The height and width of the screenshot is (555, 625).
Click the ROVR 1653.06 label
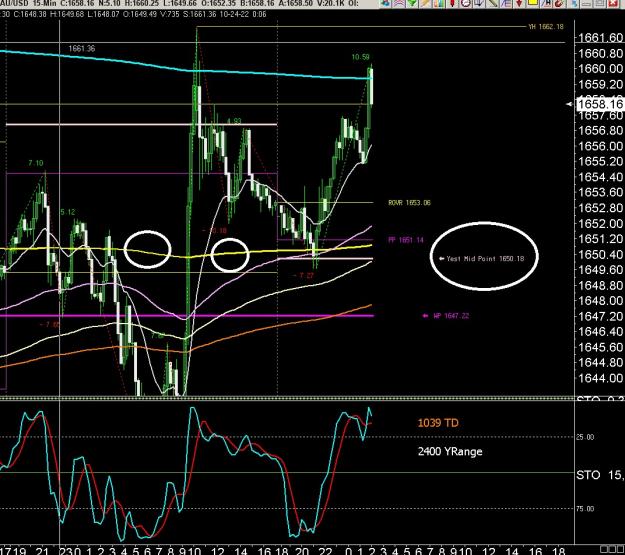pos(409,203)
